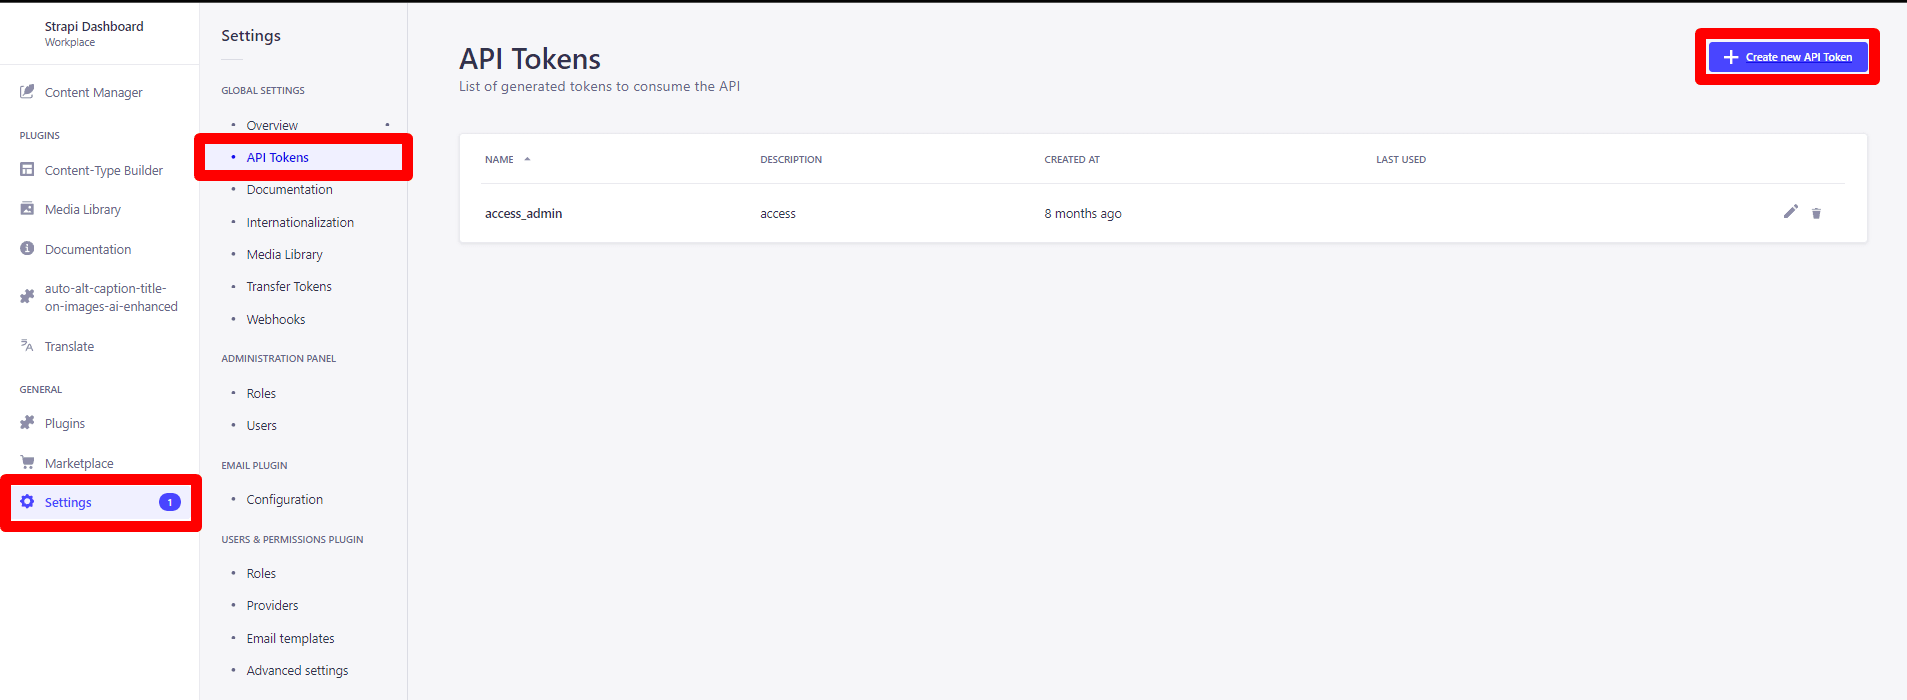The height and width of the screenshot is (700, 1907).
Task: Click the sidebar Documentation info icon
Action: [27, 249]
